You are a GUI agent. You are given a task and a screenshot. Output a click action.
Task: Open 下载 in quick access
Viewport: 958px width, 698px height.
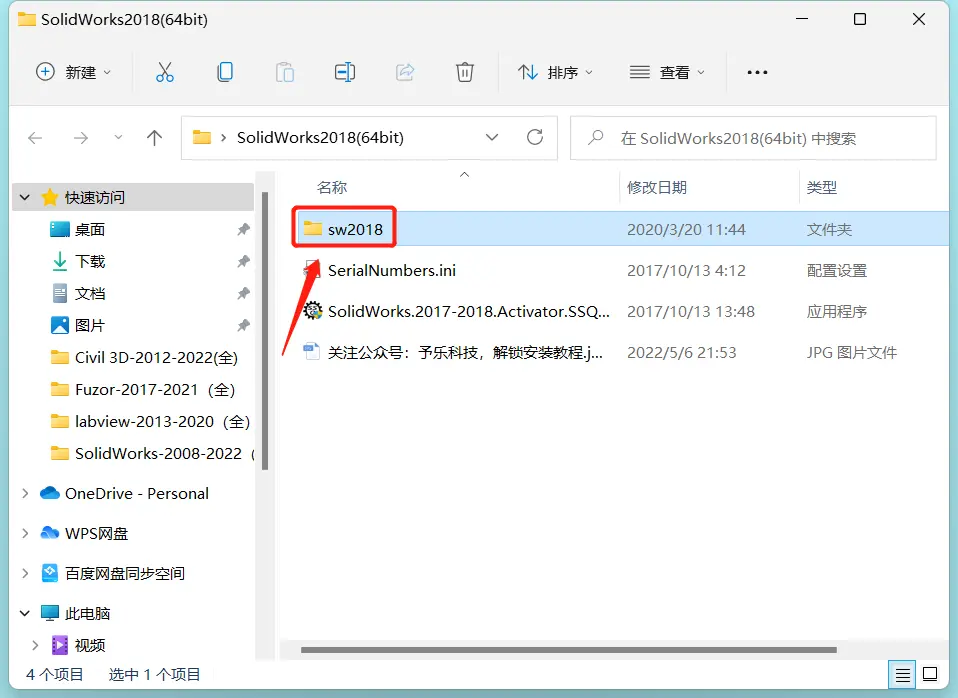coord(90,261)
